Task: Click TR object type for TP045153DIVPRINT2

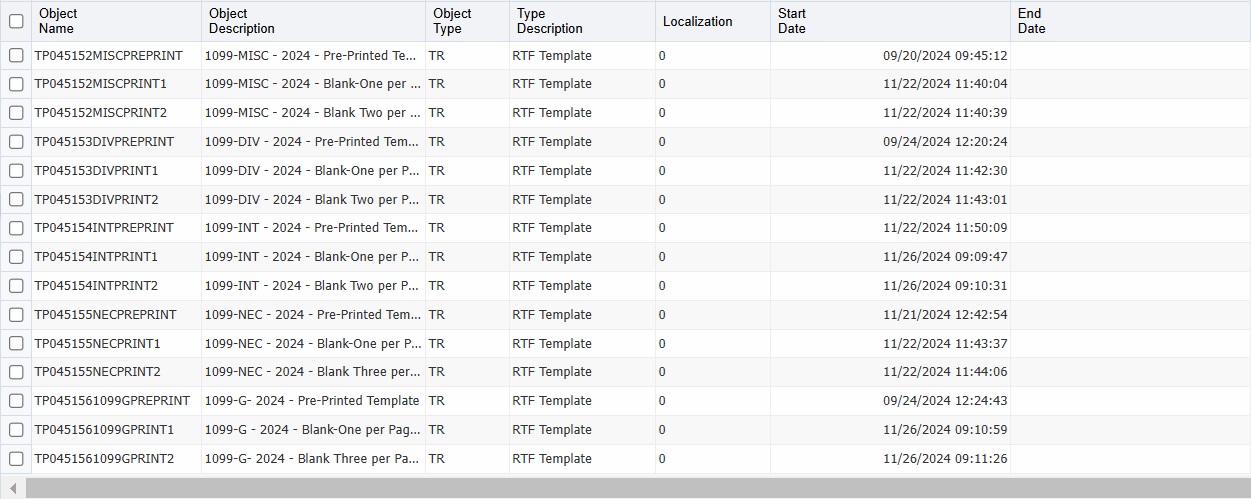Action: [437, 200]
